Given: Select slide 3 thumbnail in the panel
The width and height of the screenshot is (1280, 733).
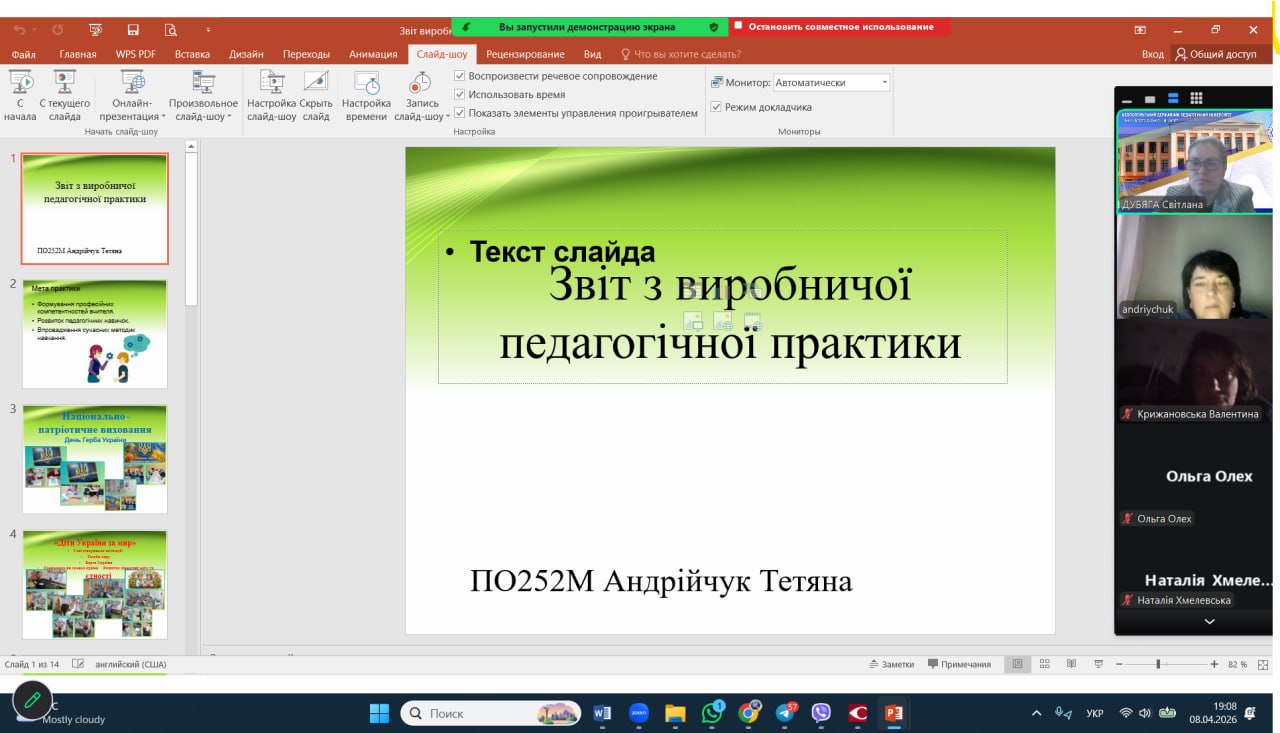Looking at the screenshot, I should [x=95, y=458].
